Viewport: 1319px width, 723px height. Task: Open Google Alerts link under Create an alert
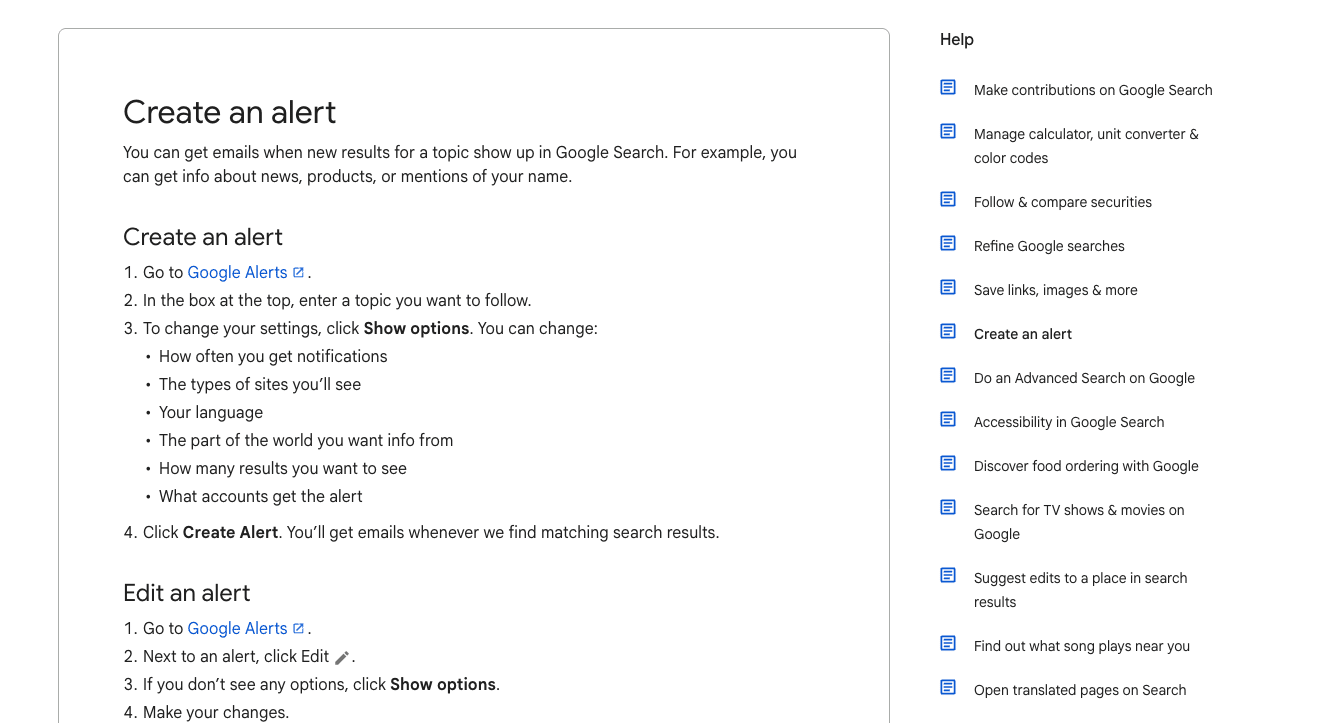tap(237, 272)
